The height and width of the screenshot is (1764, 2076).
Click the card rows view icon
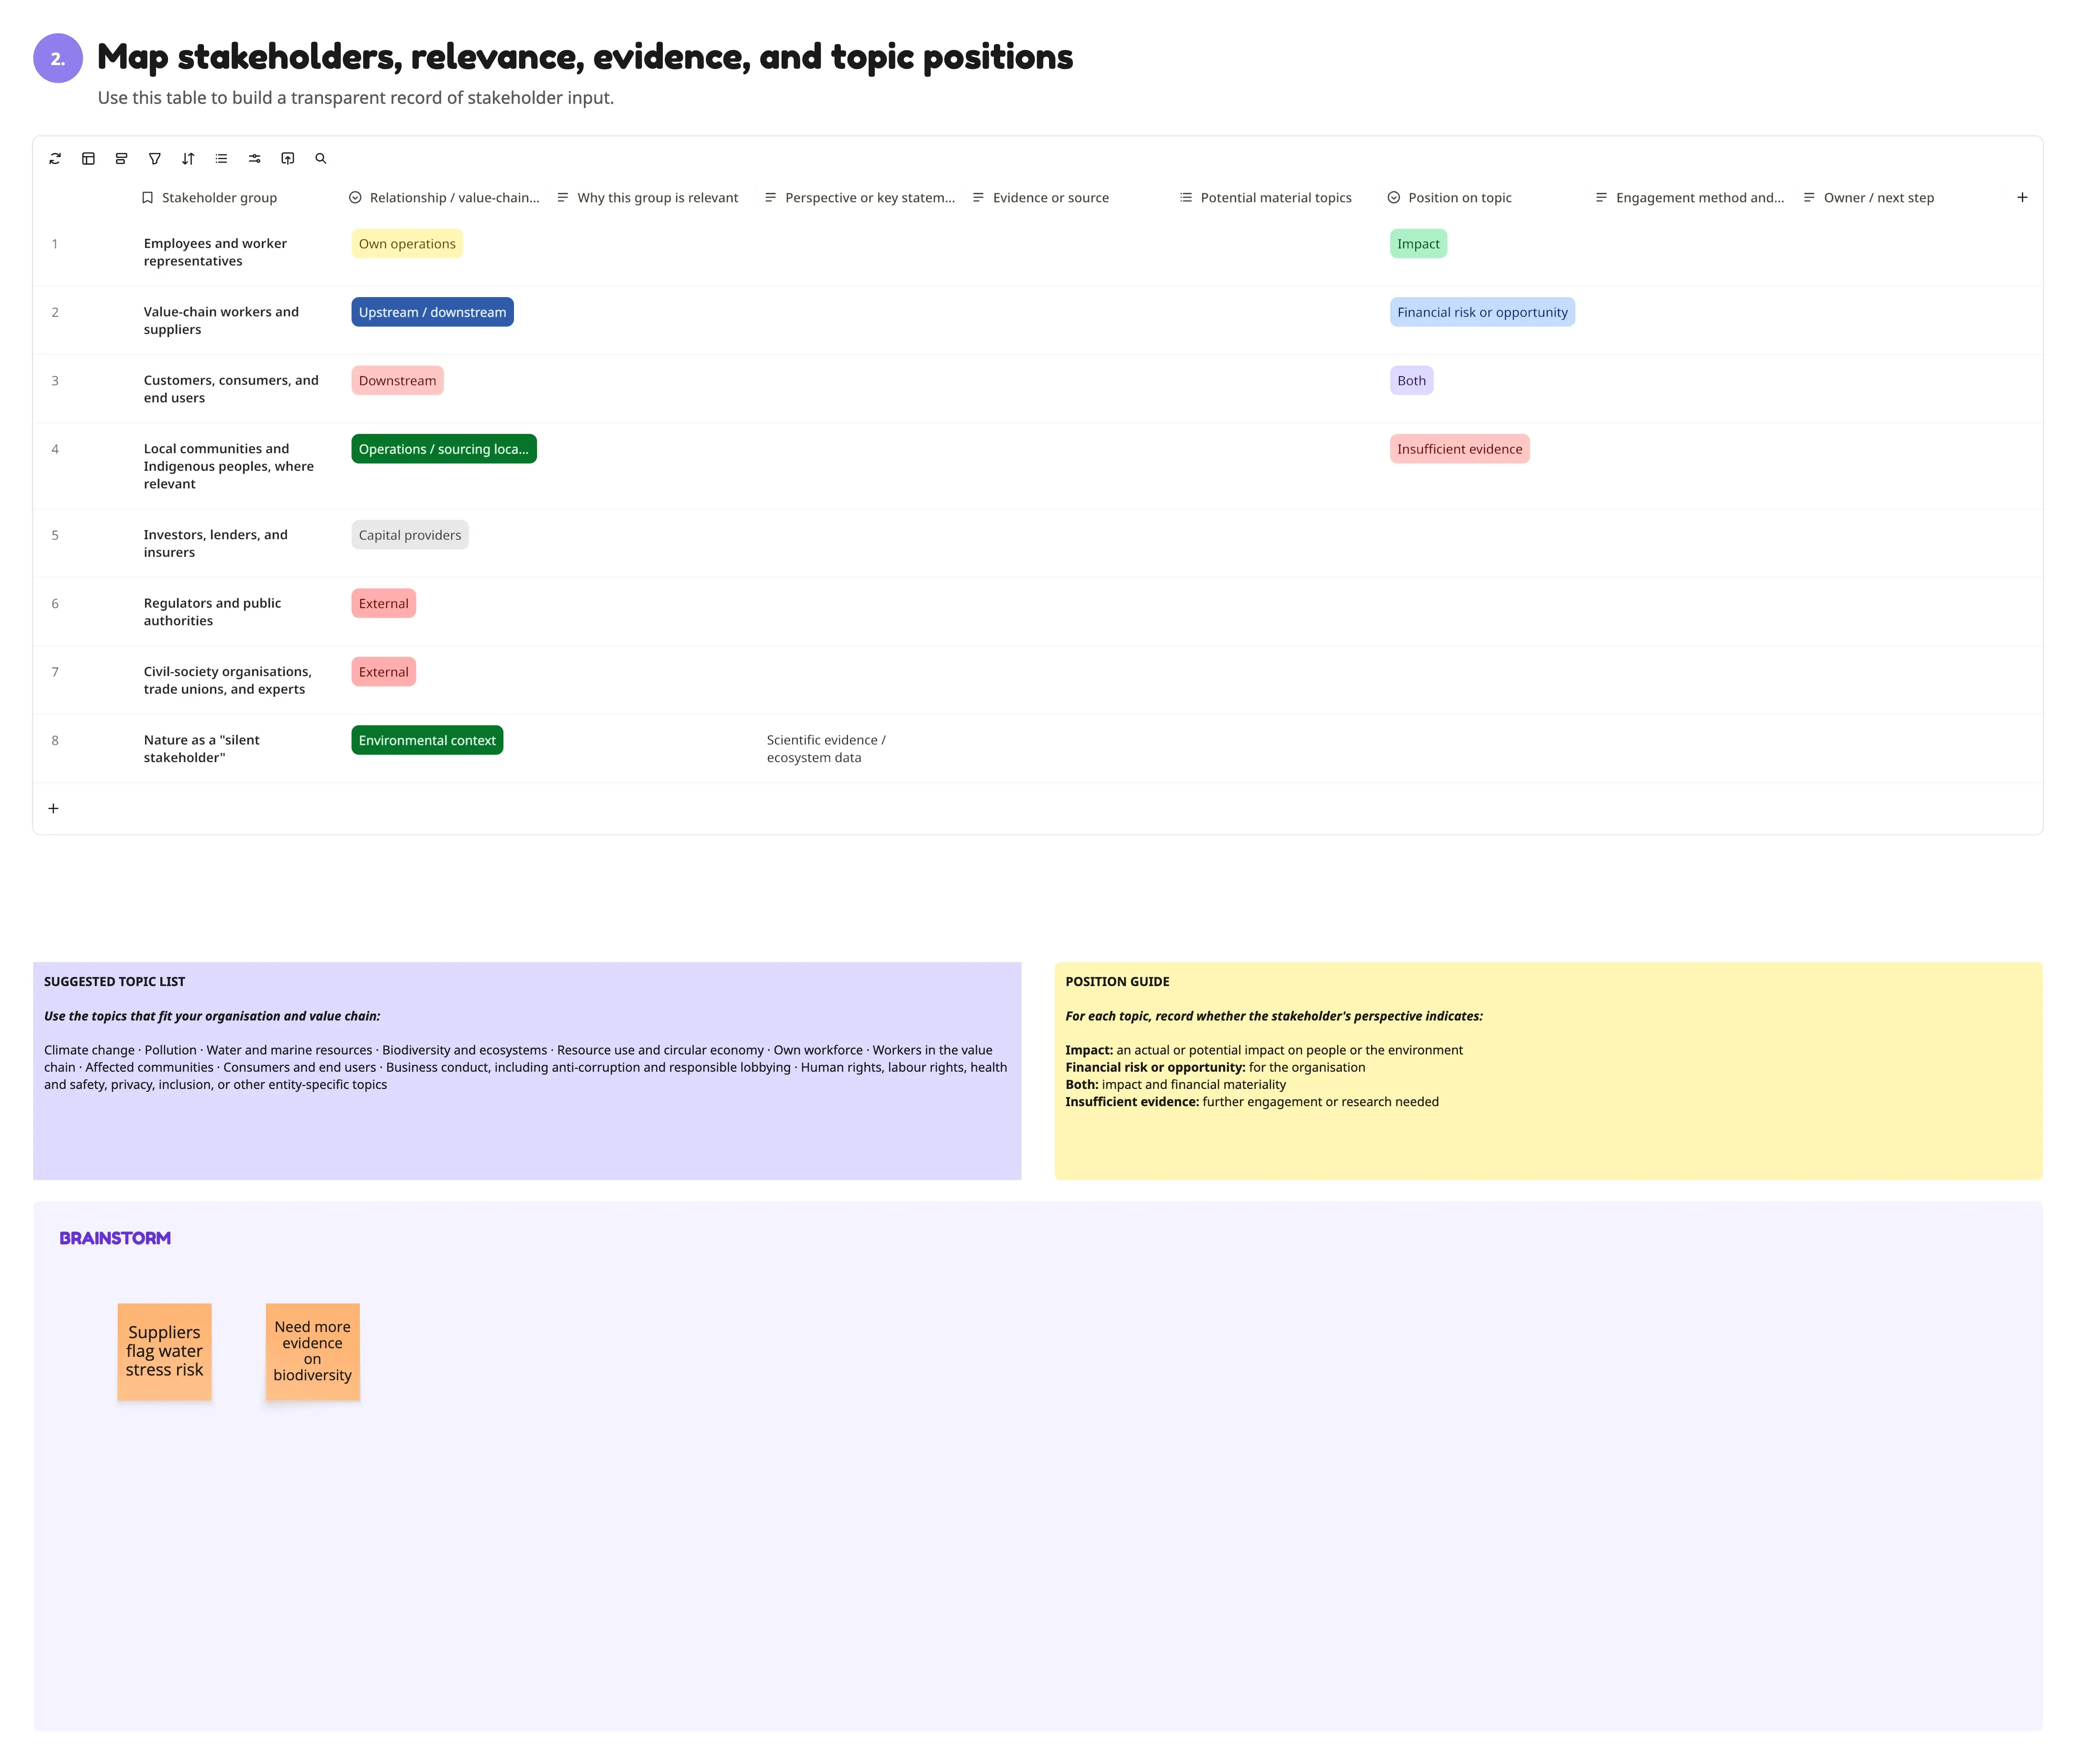click(121, 158)
